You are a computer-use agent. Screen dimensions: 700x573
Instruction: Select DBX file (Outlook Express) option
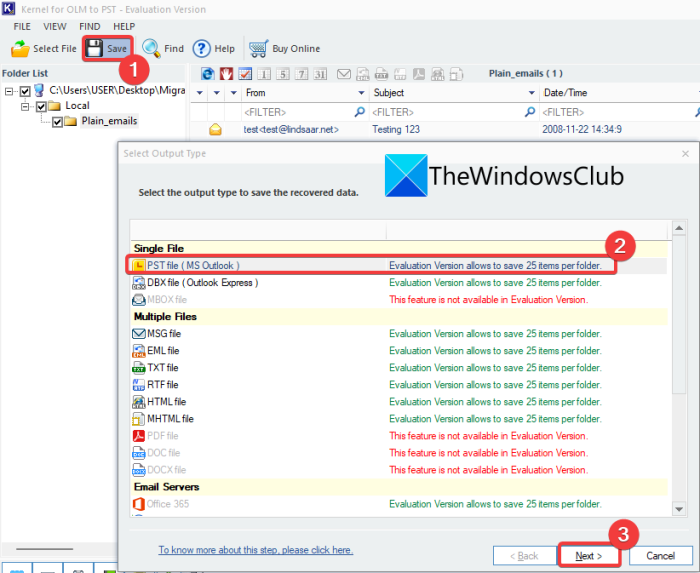coord(399,282)
